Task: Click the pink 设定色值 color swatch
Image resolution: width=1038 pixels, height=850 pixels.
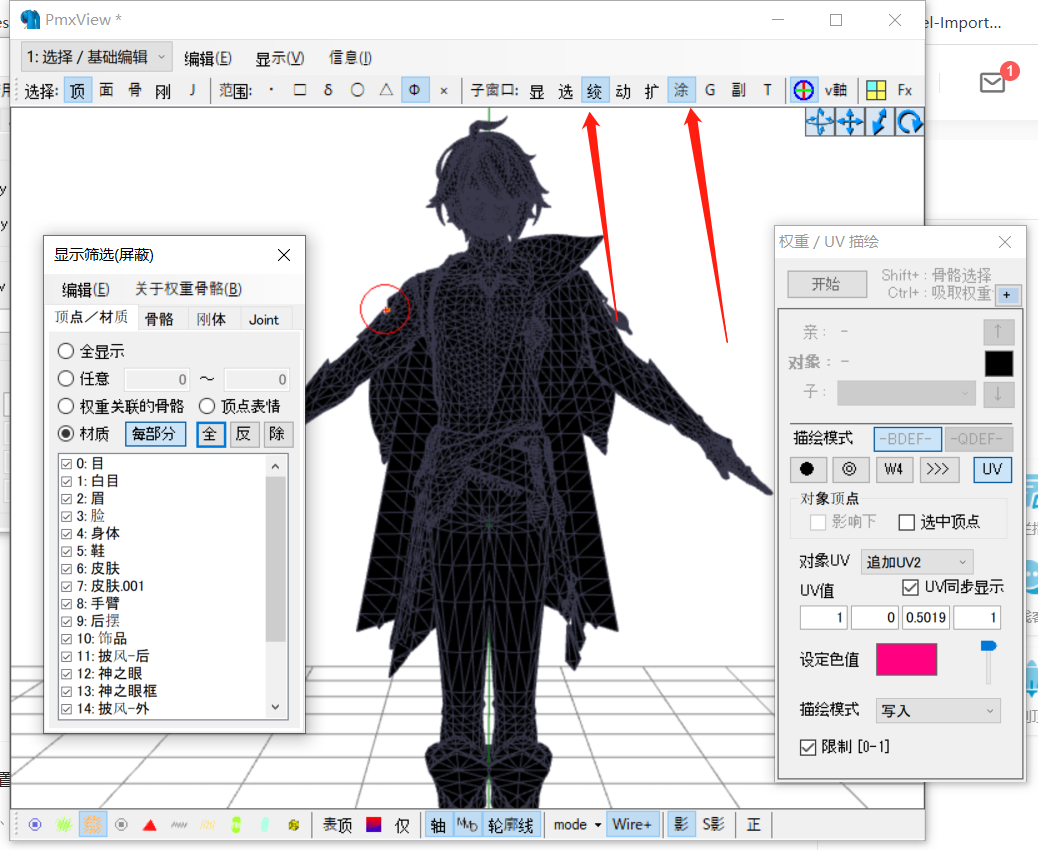Action: (906, 659)
